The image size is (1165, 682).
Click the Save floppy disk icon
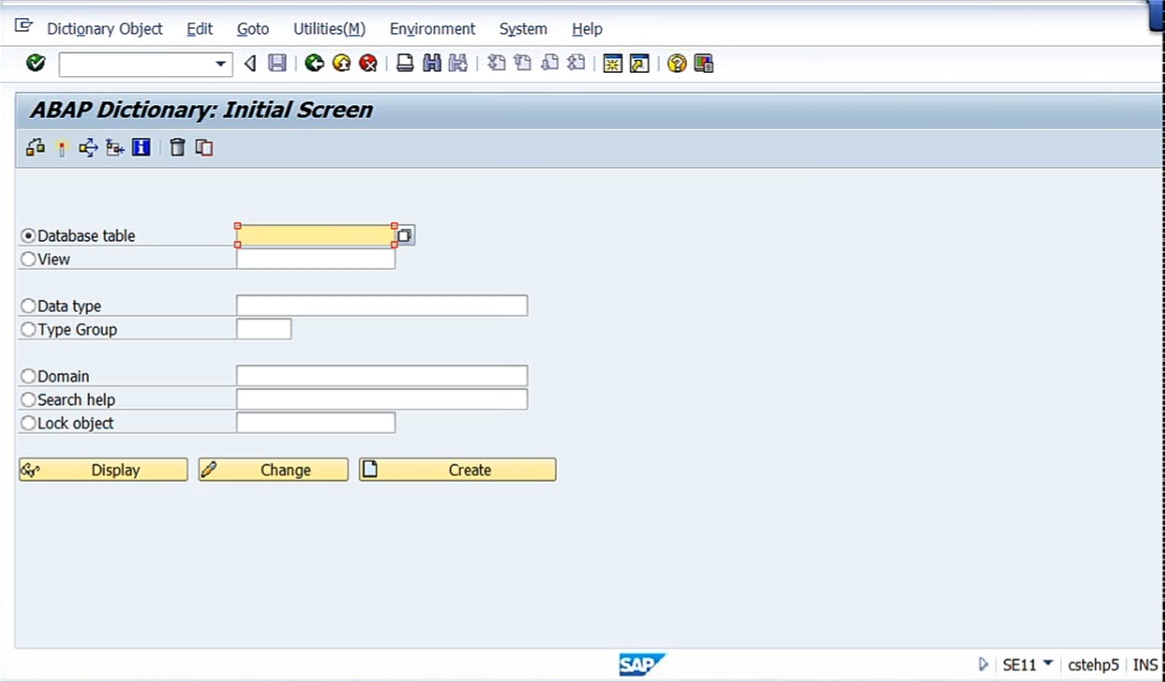pos(277,63)
